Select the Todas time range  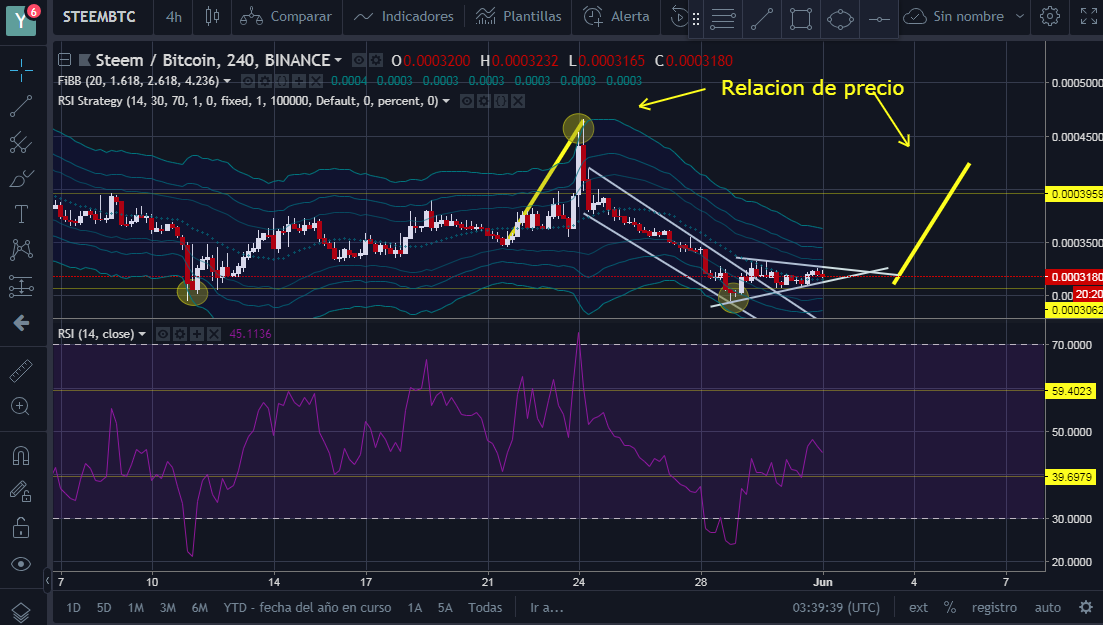coord(485,607)
